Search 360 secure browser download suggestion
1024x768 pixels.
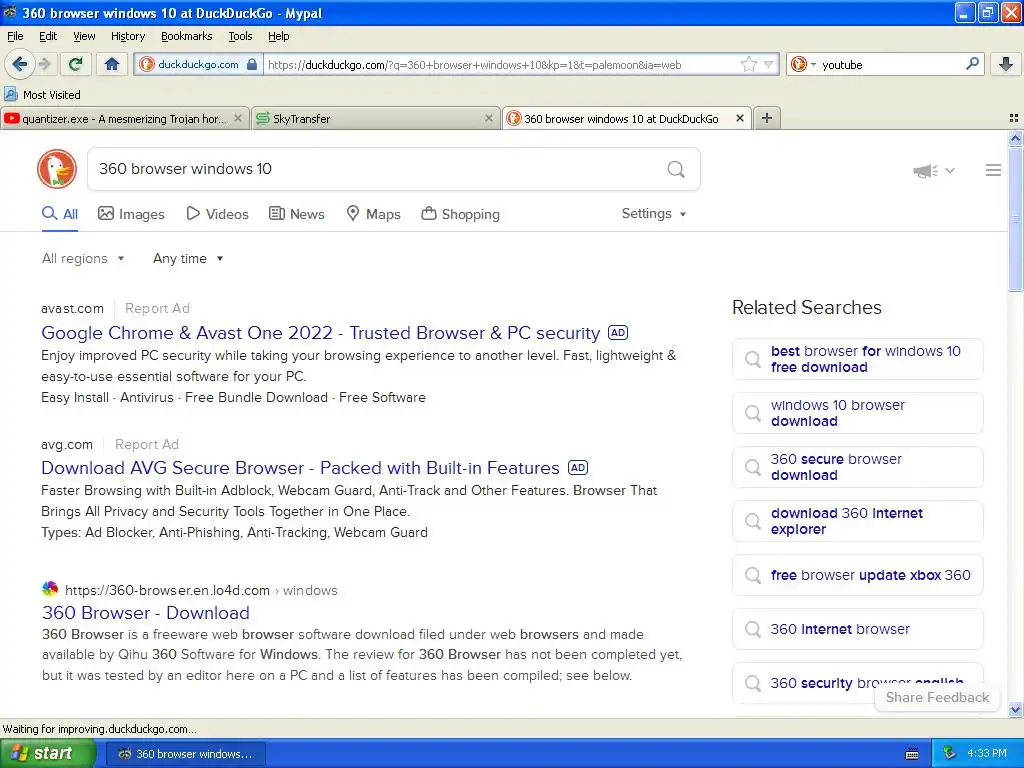point(857,468)
